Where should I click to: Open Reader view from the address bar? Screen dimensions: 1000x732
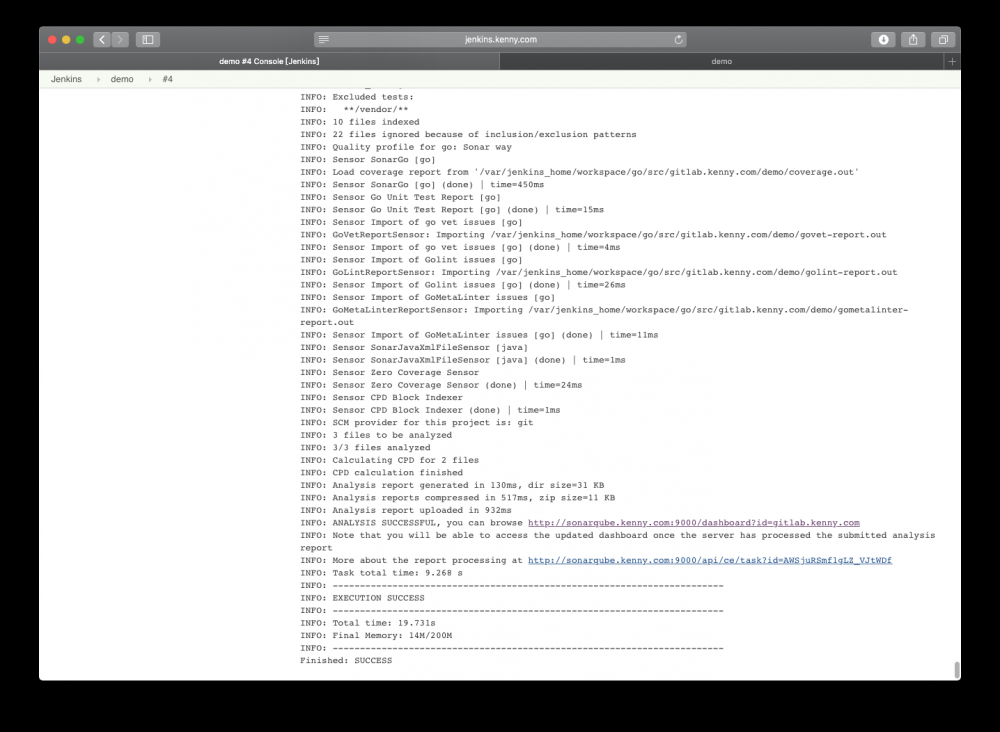click(322, 40)
